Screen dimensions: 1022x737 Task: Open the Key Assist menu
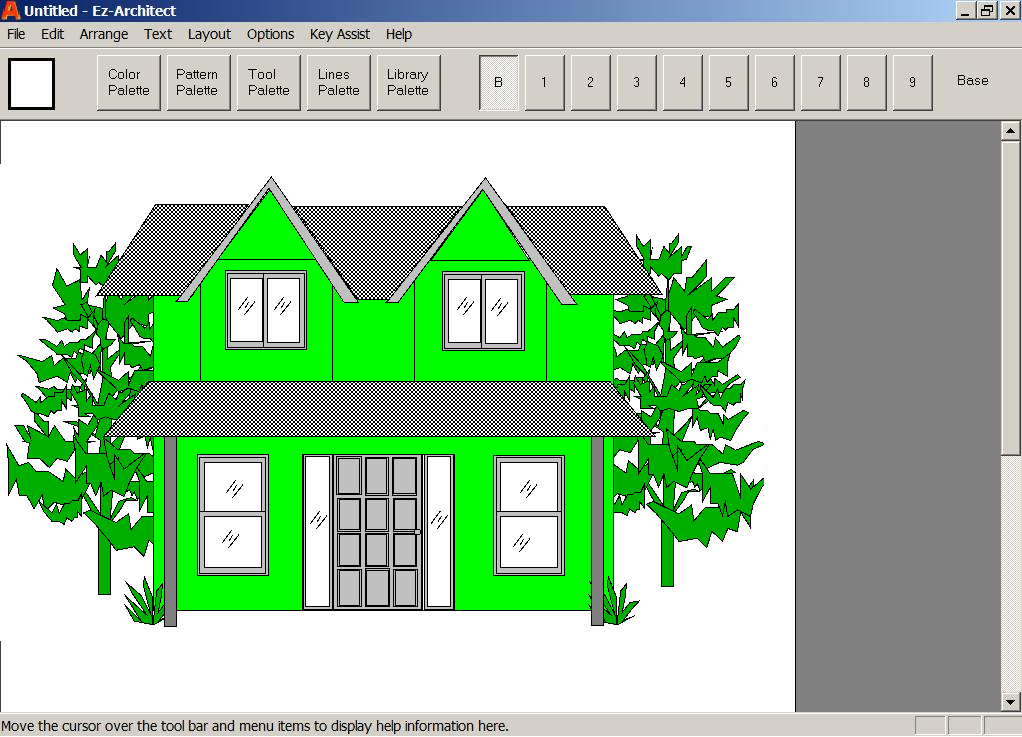point(340,34)
